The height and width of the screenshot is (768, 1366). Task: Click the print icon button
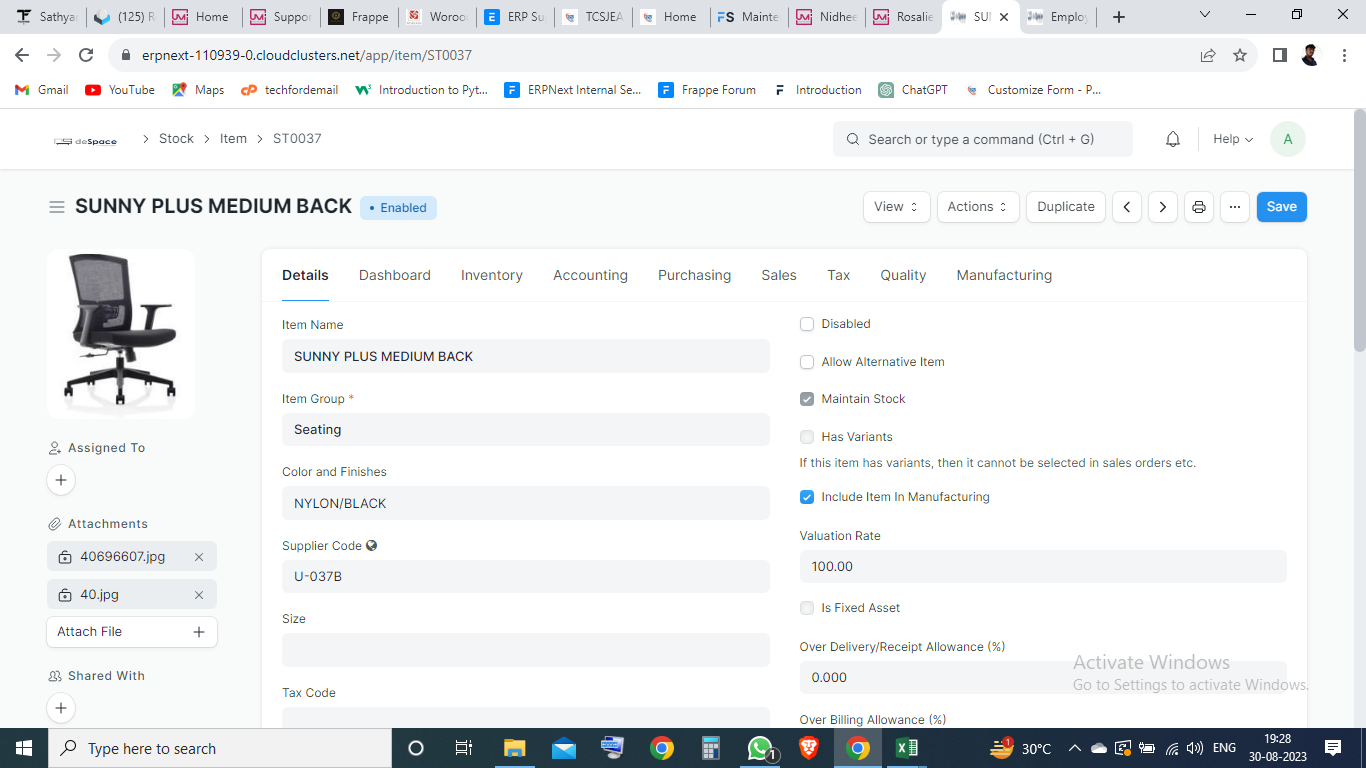pyautogui.click(x=1198, y=207)
